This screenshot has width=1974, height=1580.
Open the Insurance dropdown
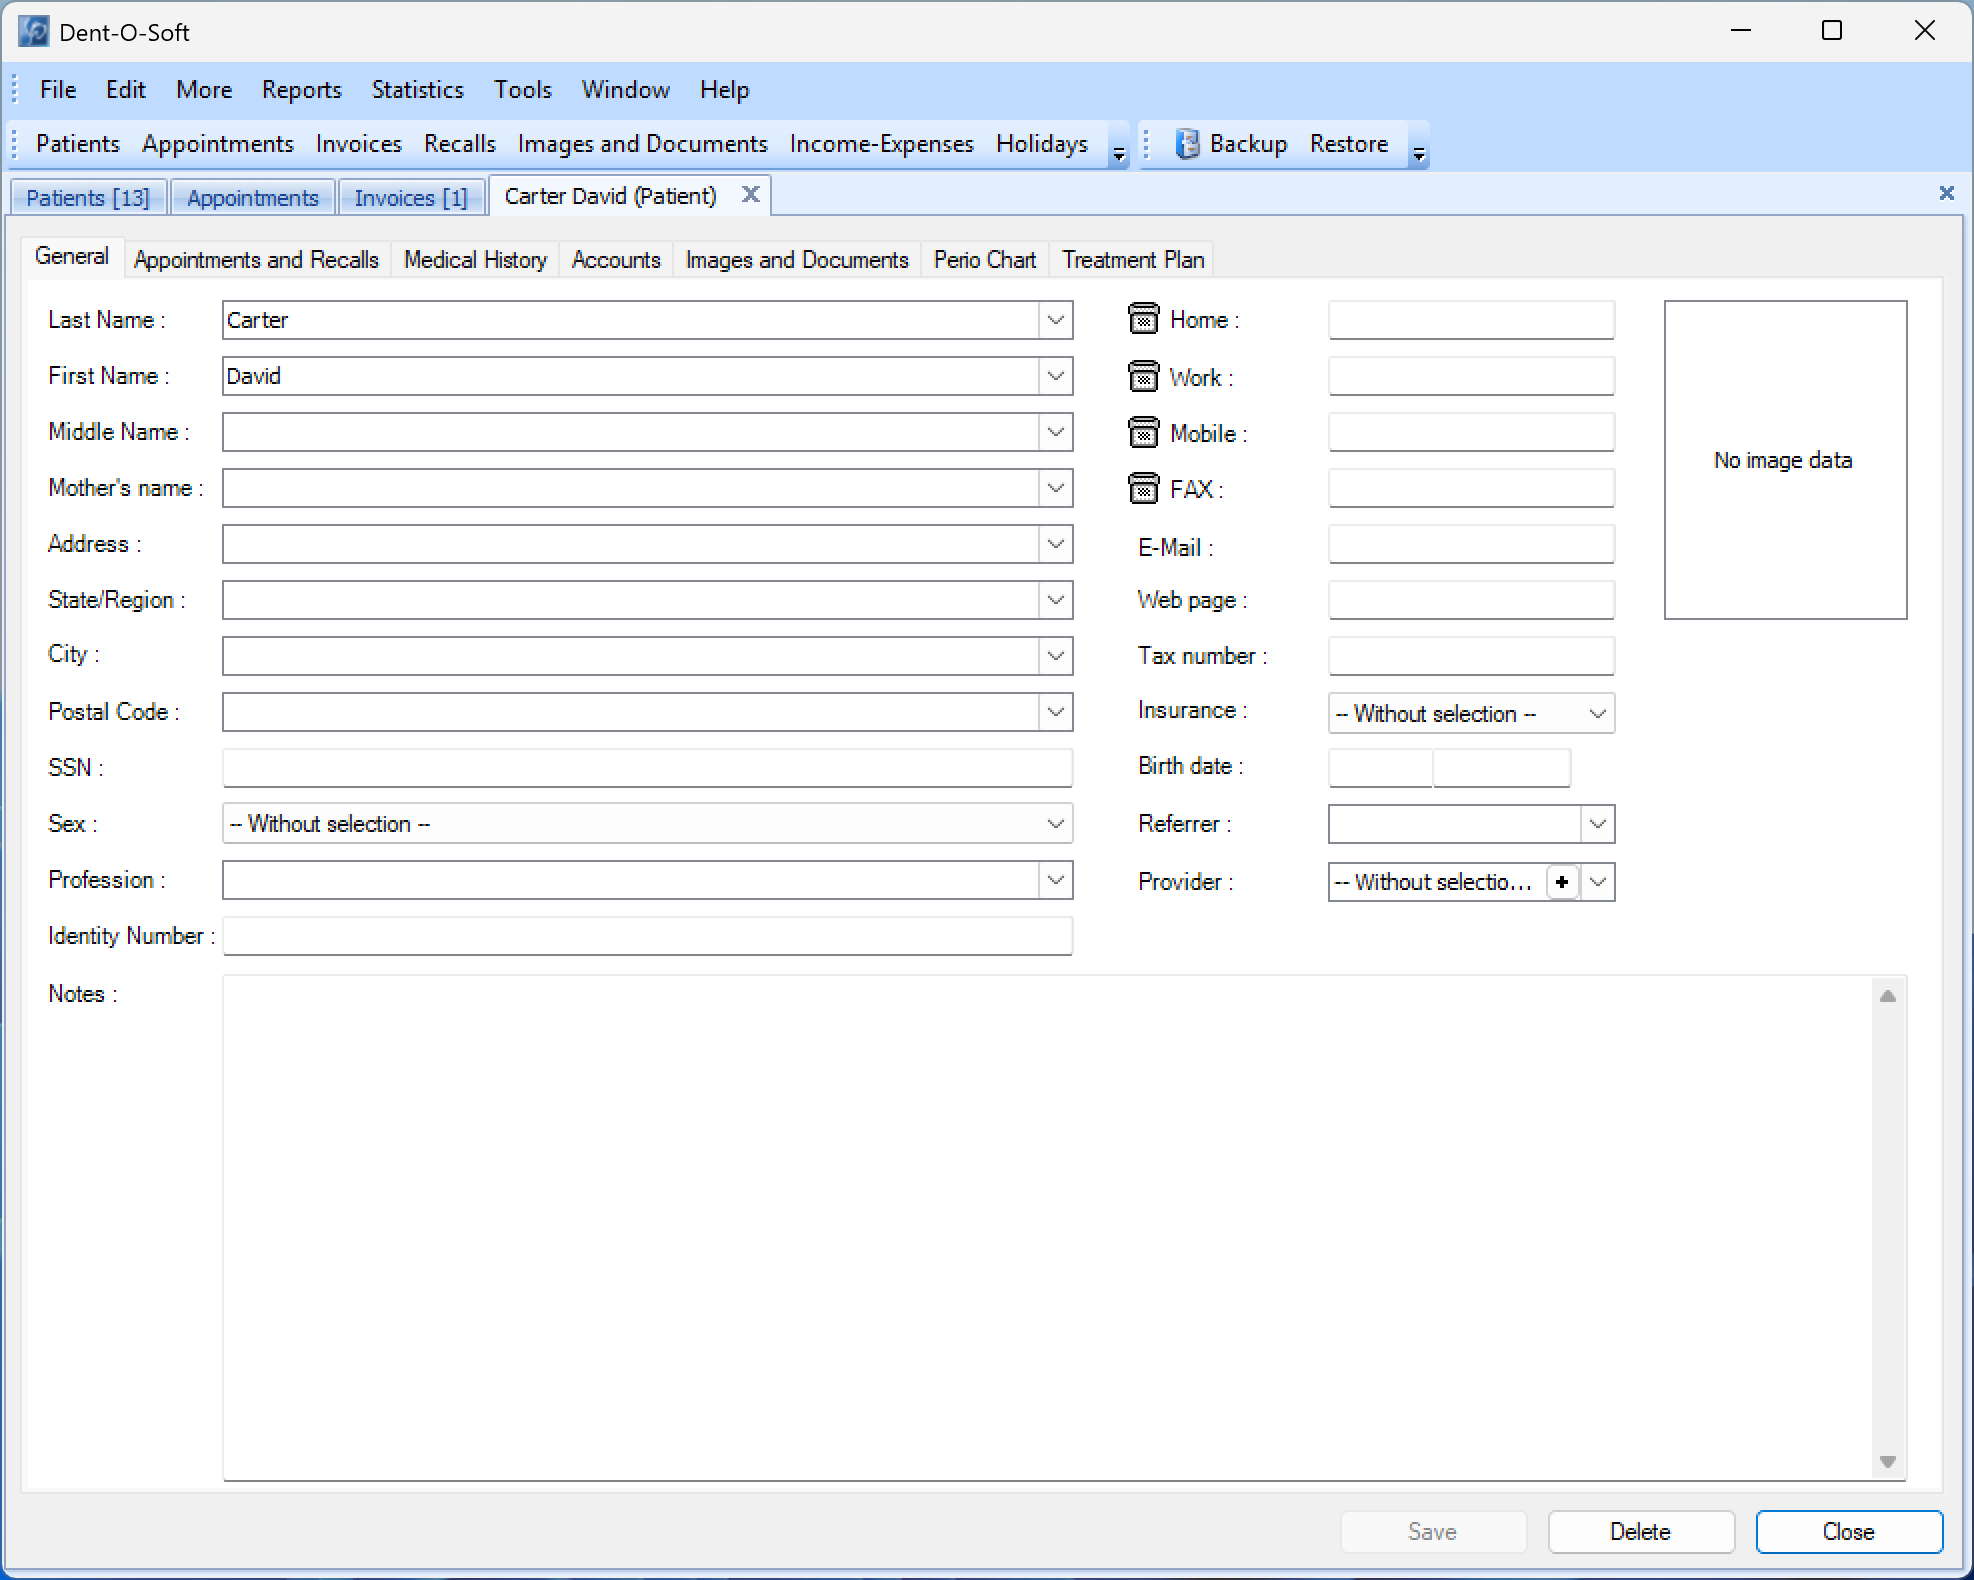click(x=1597, y=713)
